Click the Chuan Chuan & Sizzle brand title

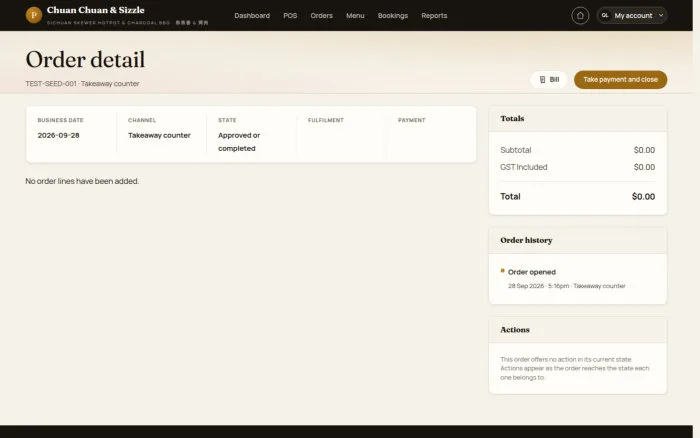pos(96,10)
